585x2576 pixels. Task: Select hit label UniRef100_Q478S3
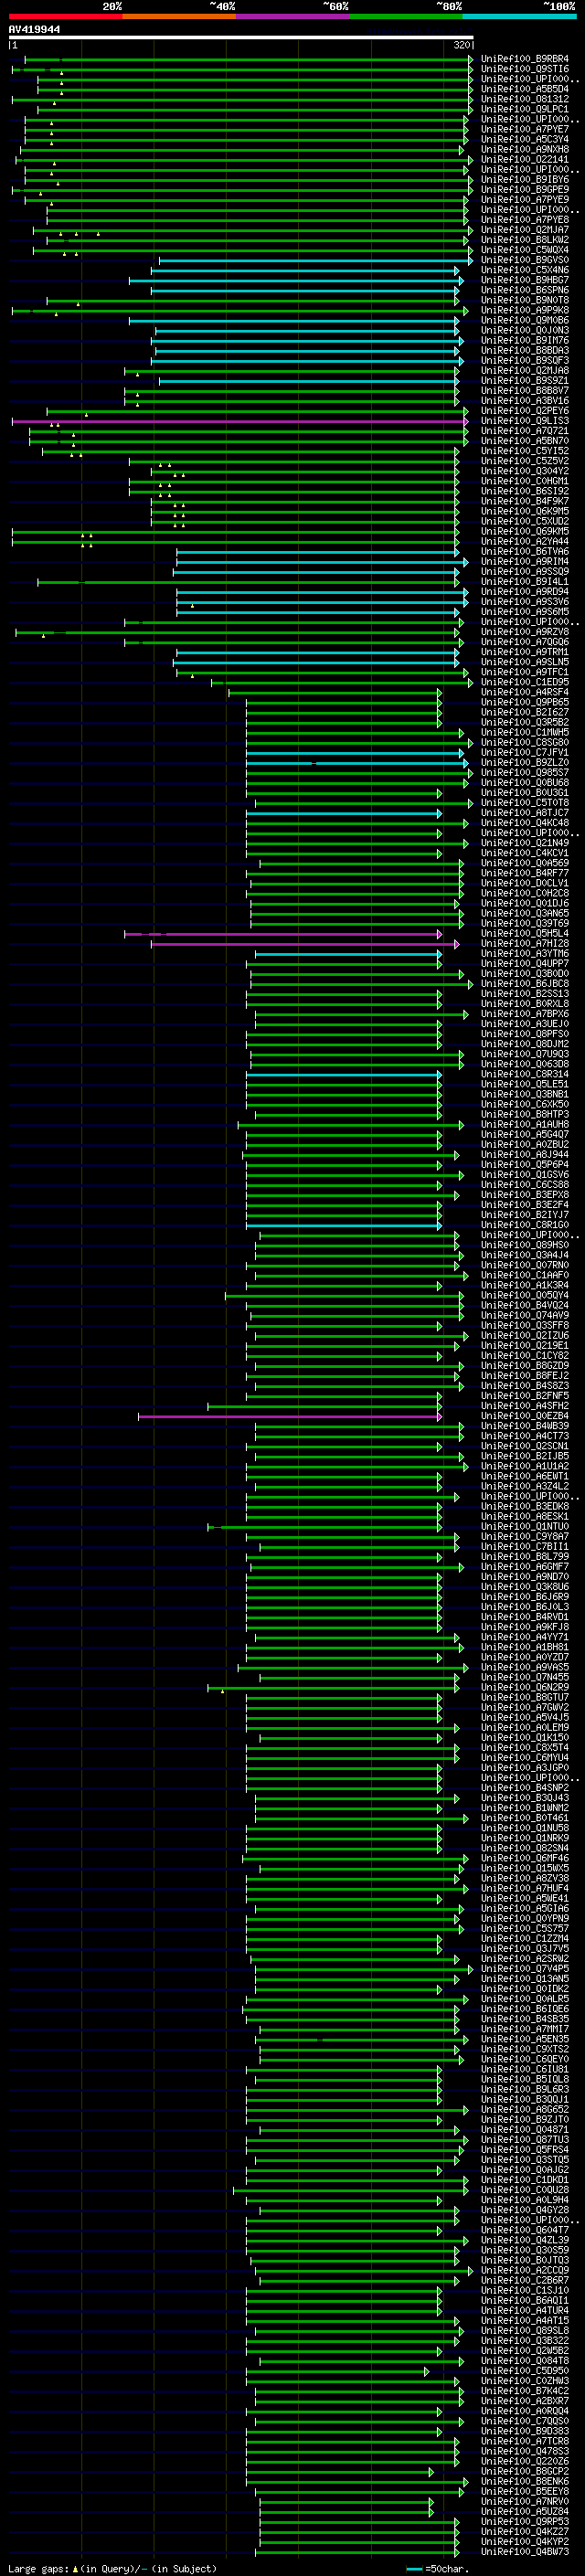pyautogui.click(x=525, y=2450)
